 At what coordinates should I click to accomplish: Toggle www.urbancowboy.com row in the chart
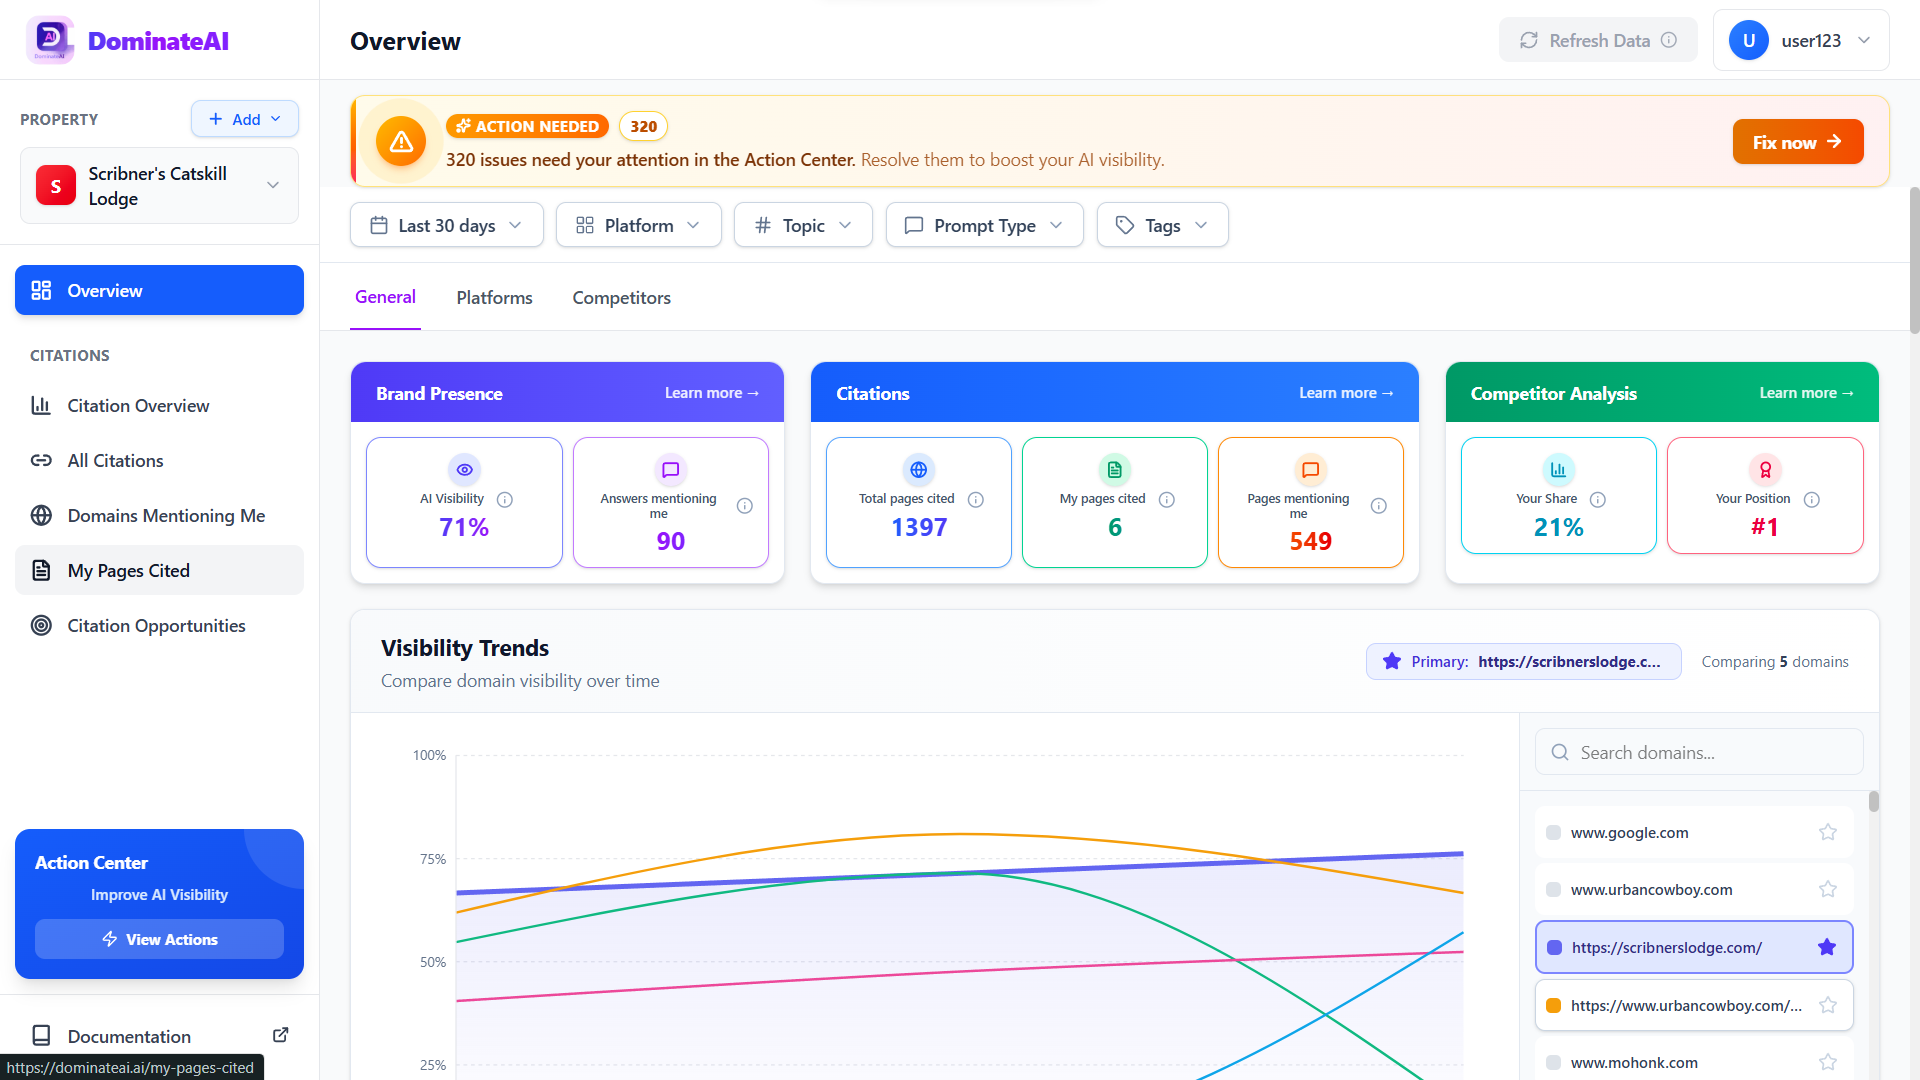pos(1694,889)
